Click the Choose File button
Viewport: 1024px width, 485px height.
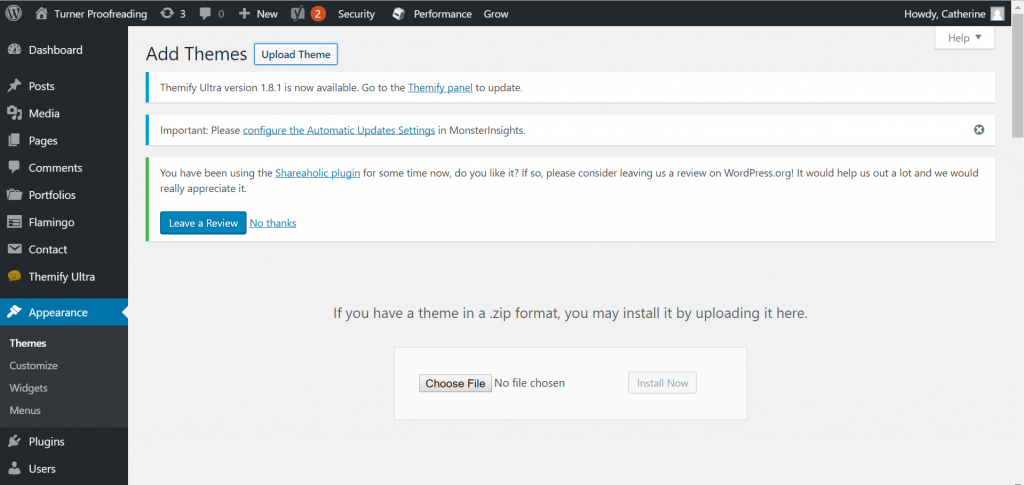coord(455,383)
